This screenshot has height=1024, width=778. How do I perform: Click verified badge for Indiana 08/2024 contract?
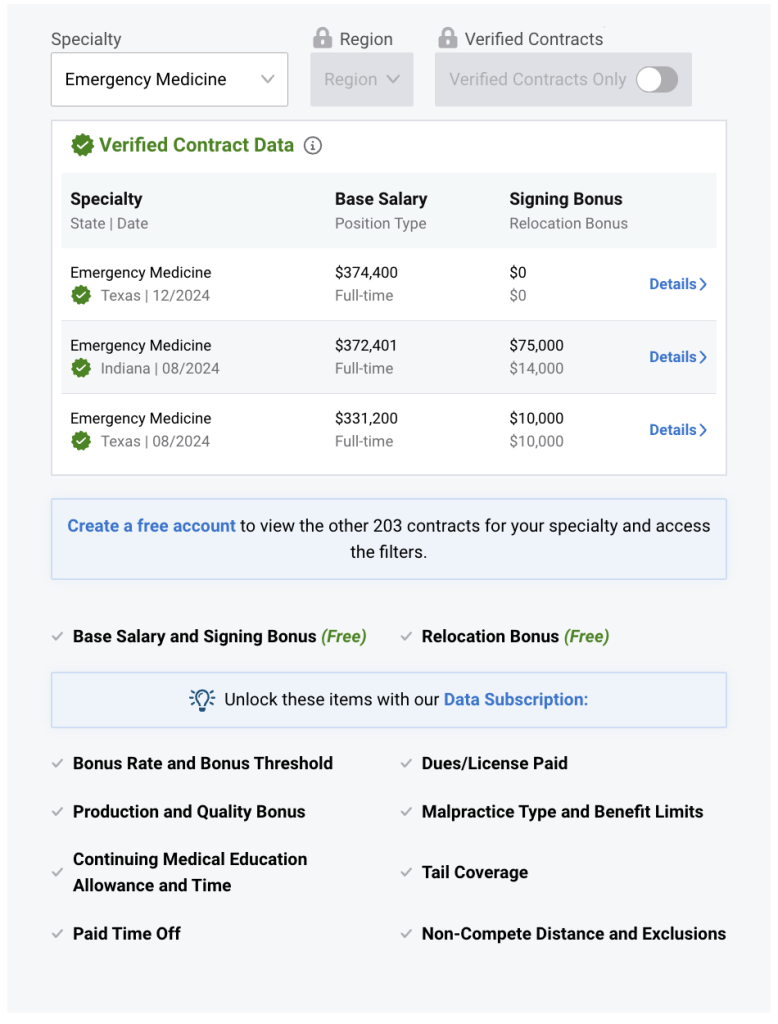[81, 368]
